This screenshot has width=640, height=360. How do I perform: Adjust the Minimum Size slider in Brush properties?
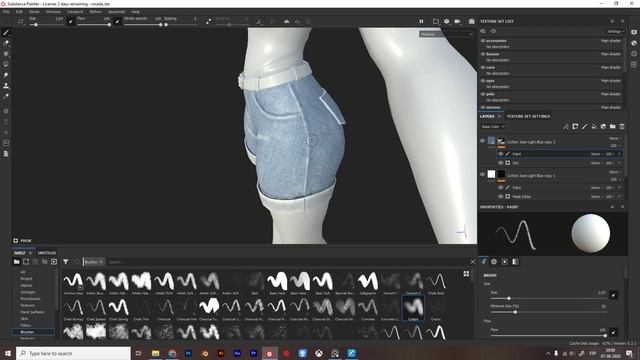click(x=549, y=312)
